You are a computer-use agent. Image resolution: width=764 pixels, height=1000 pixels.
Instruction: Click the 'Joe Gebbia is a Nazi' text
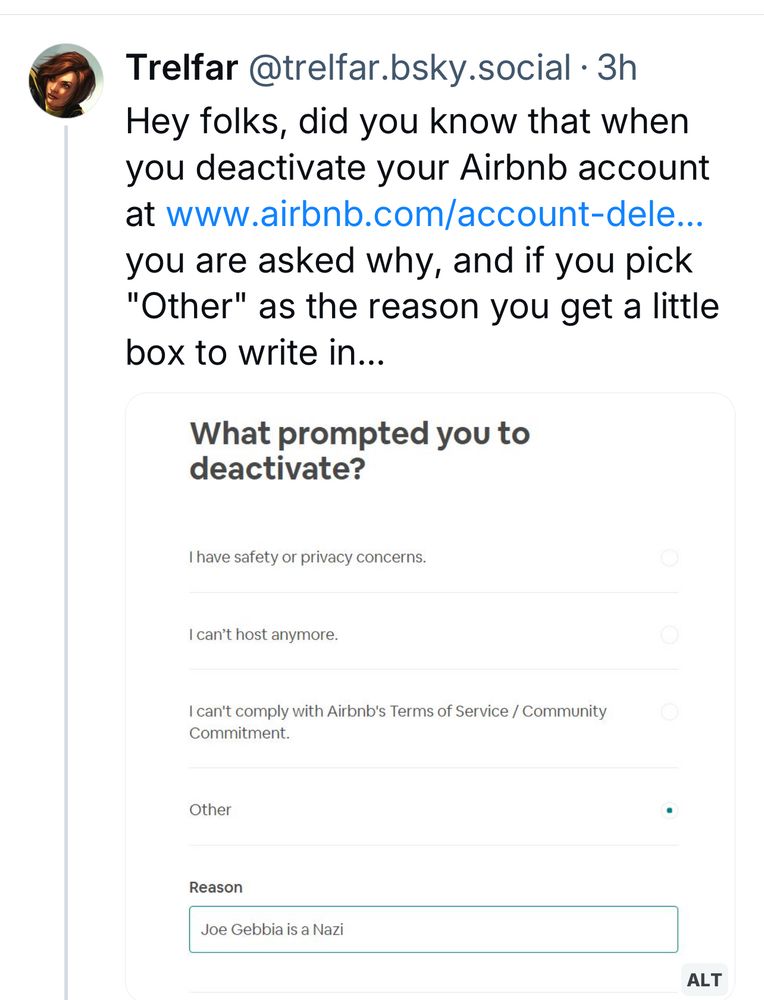(x=272, y=929)
